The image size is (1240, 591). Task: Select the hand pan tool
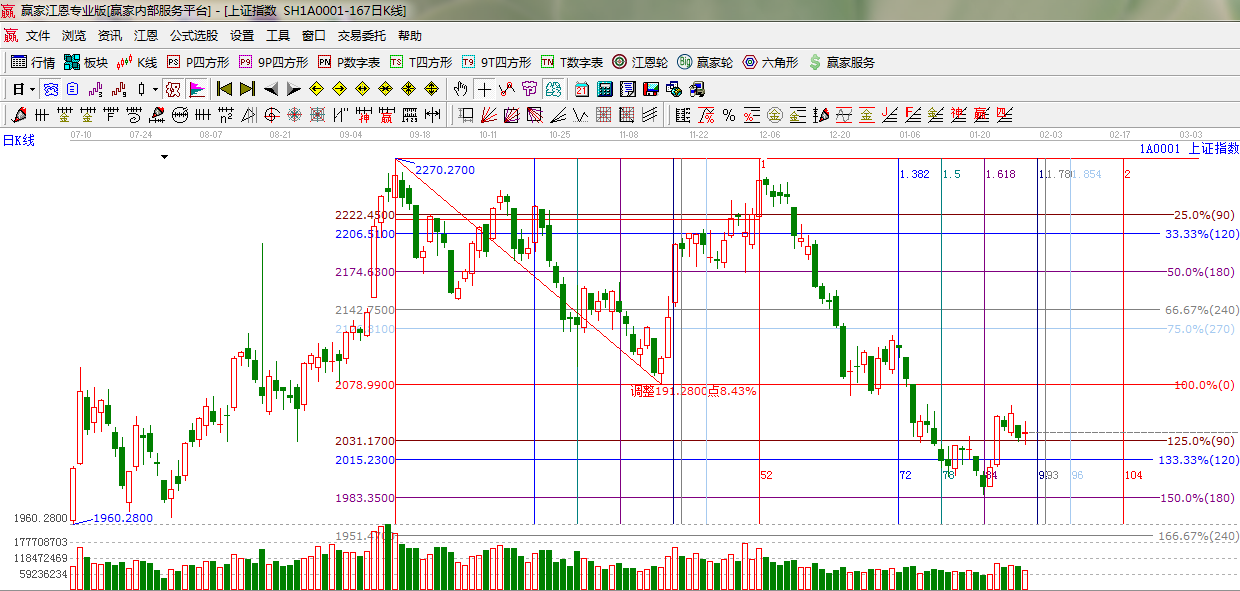click(x=460, y=89)
